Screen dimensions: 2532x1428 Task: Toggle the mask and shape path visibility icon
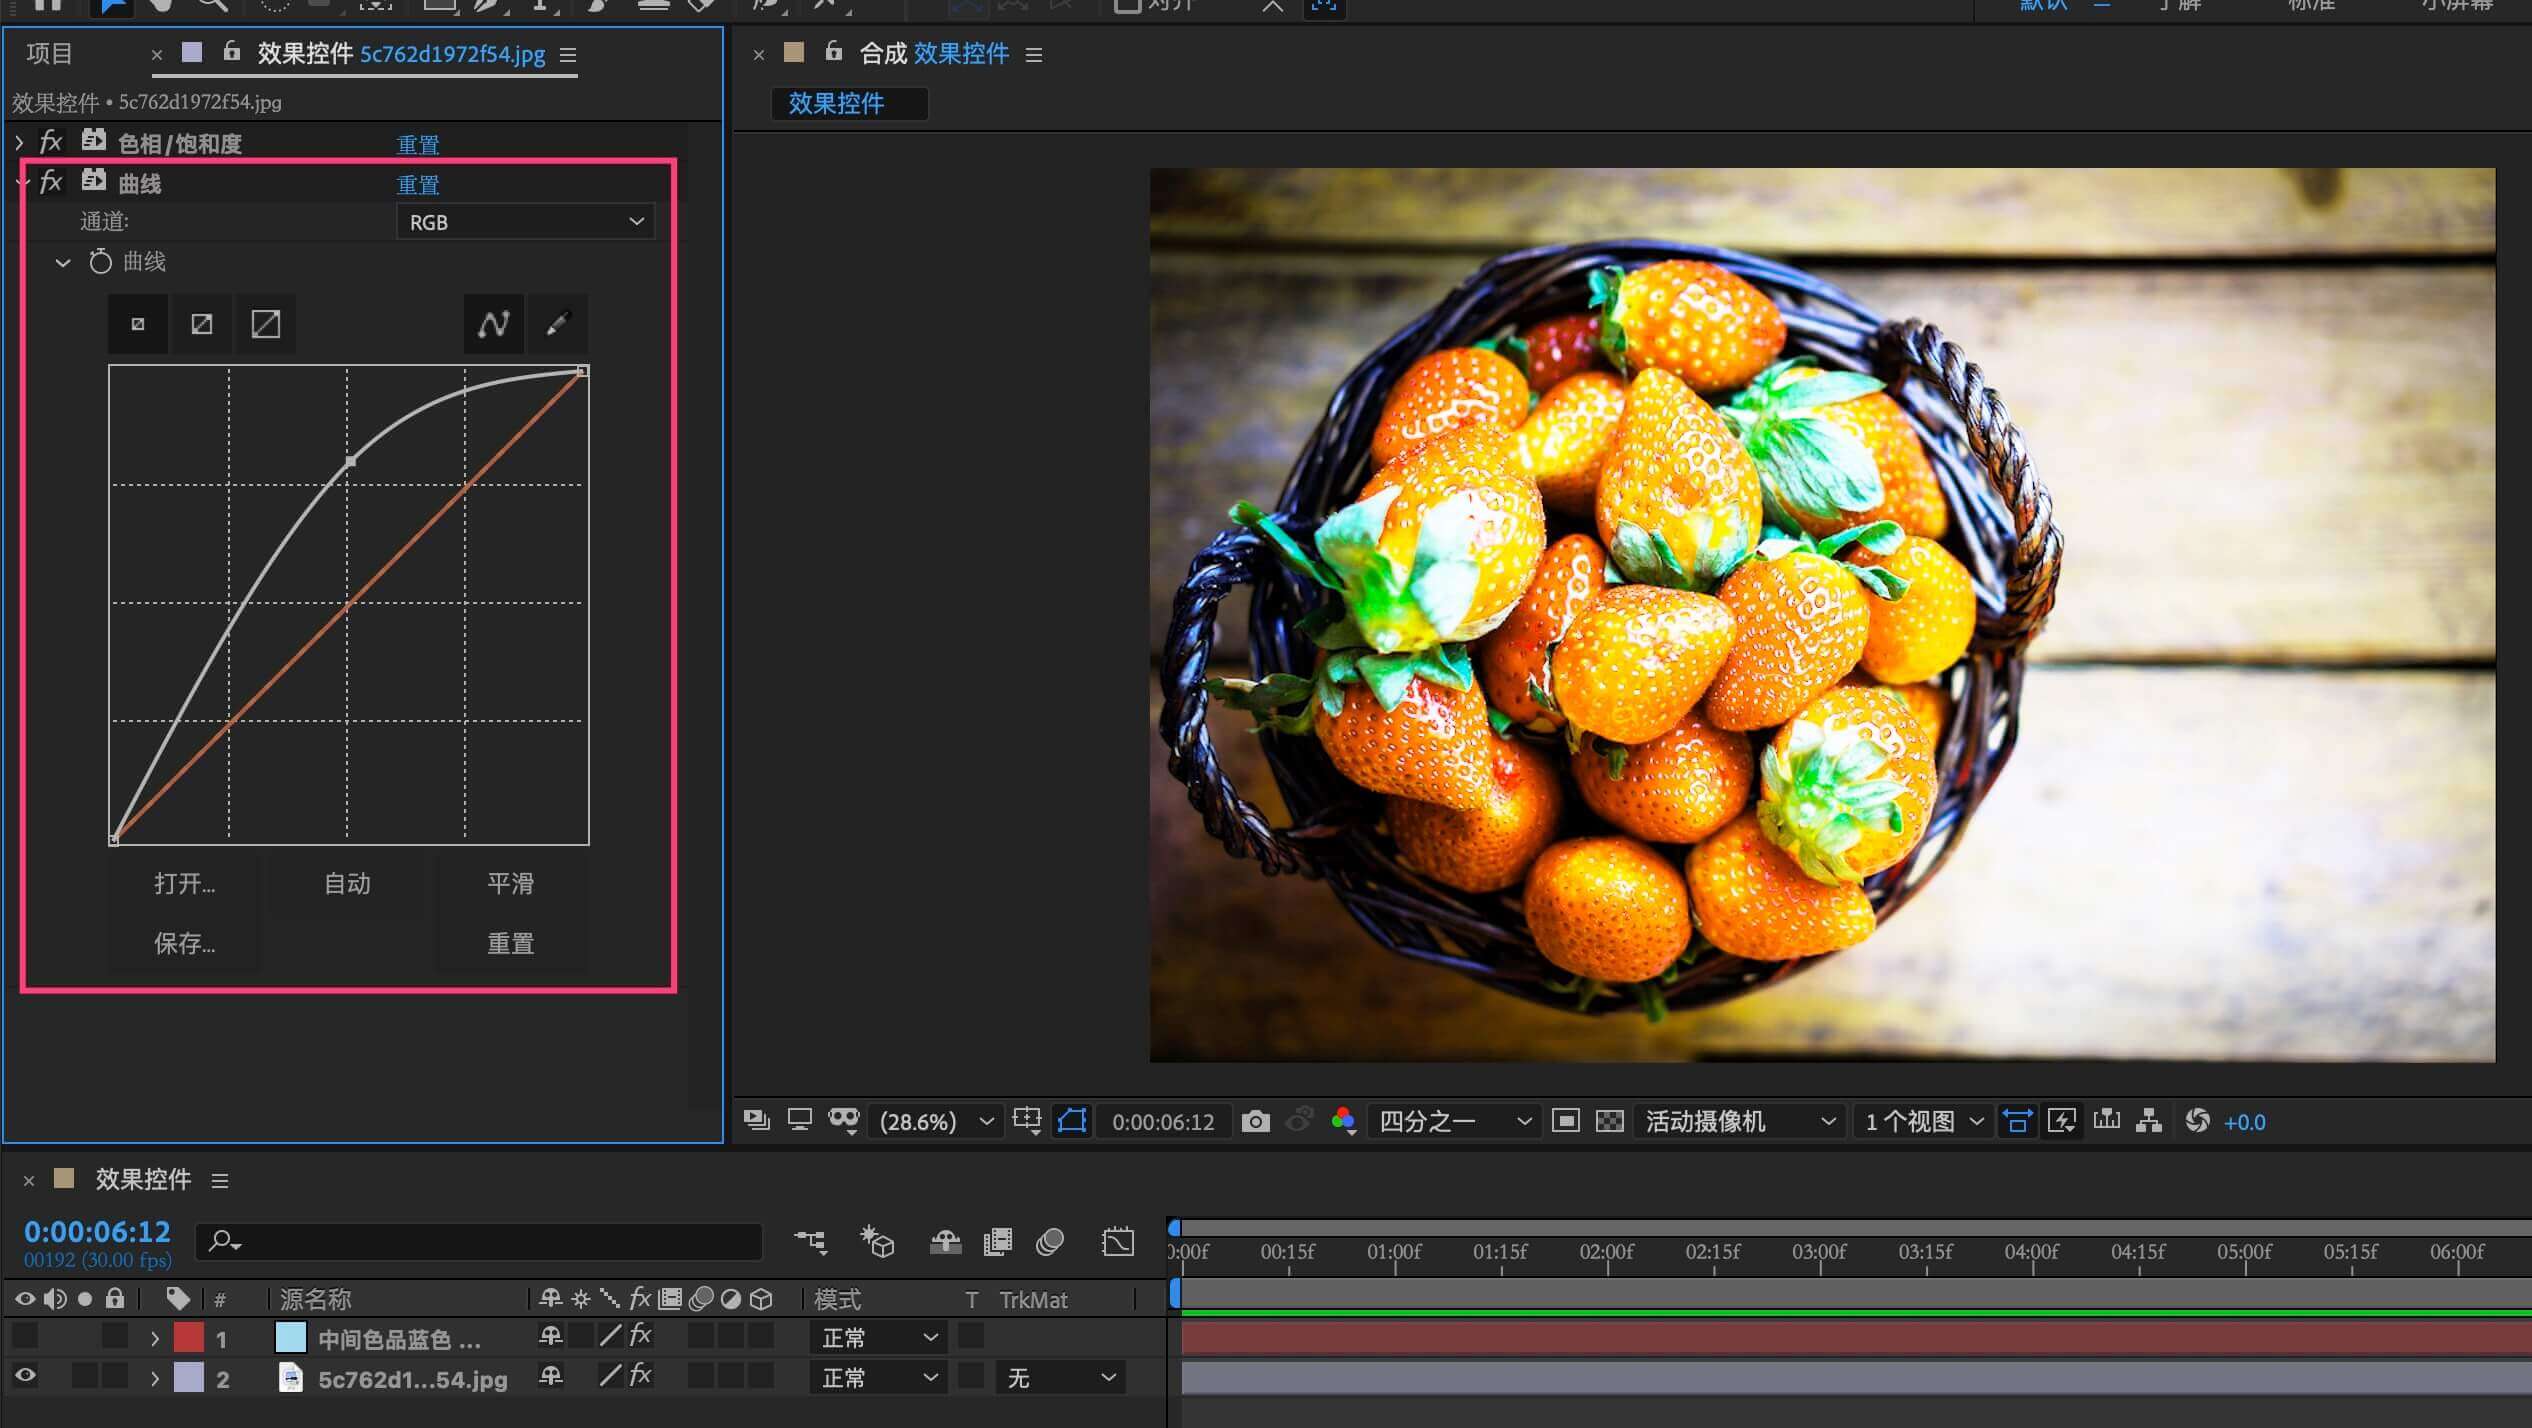(x=1072, y=1121)
